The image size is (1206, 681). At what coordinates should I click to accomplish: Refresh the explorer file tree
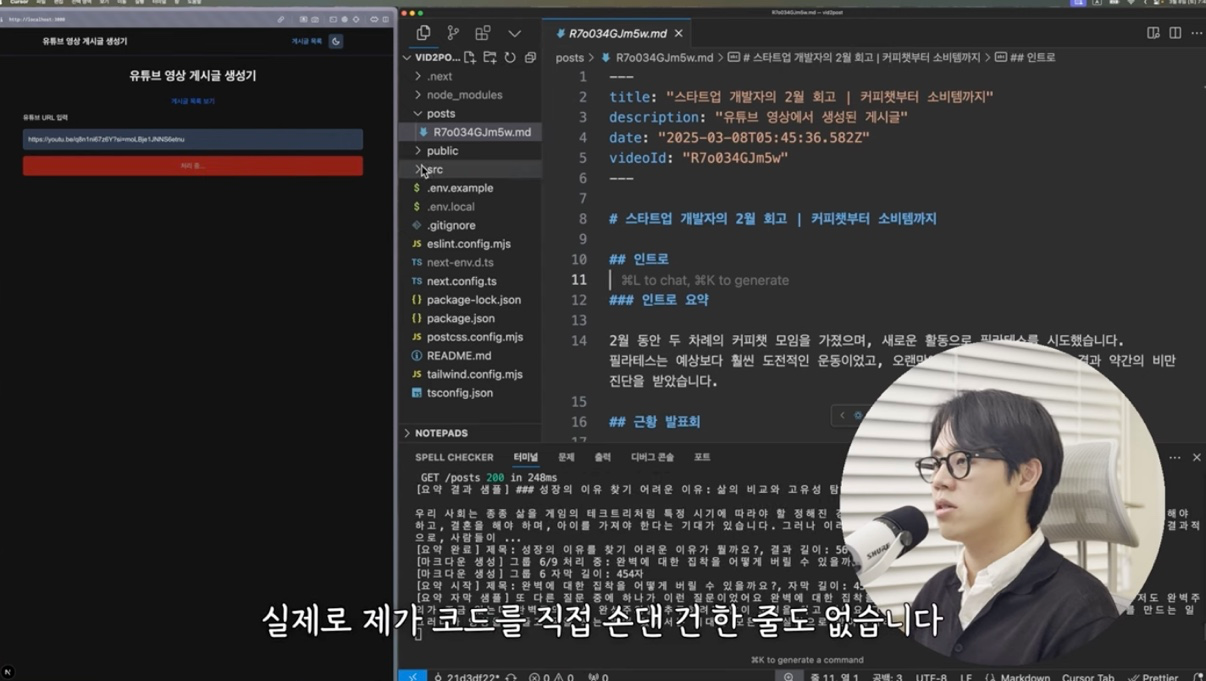[510, 58]
